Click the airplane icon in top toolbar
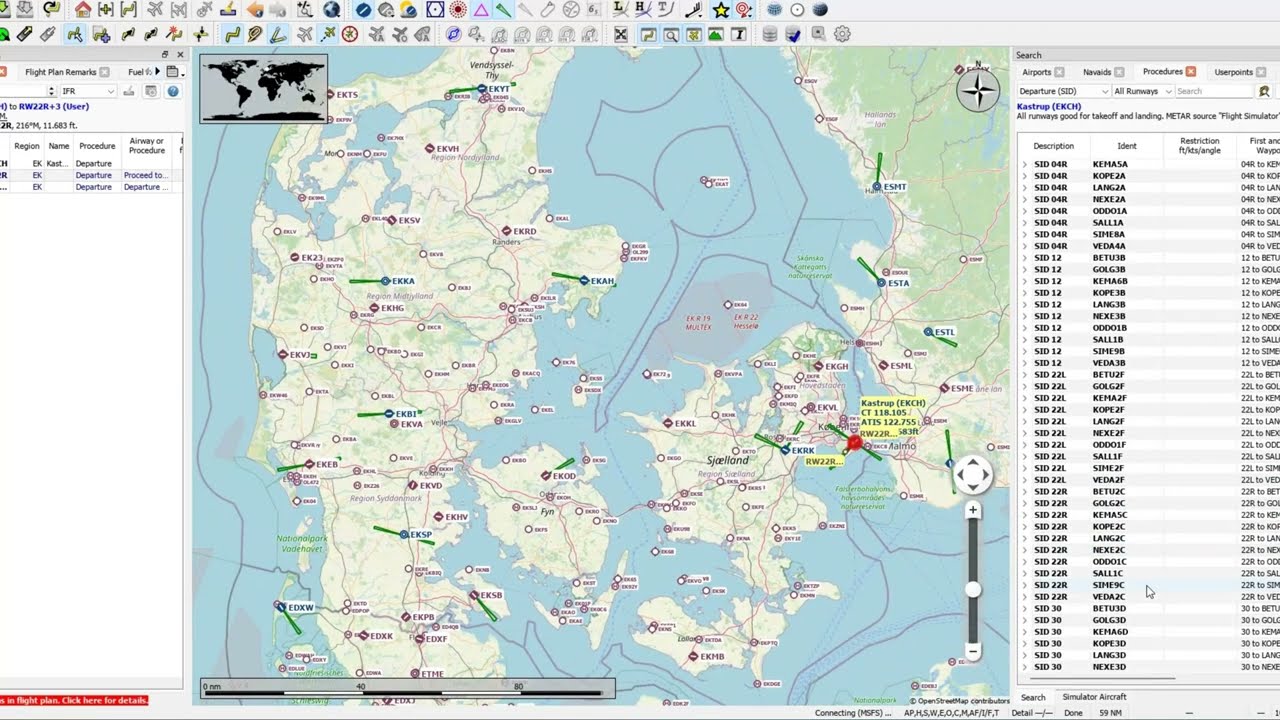The image size is (1280, 720). [x=155, y=10]
